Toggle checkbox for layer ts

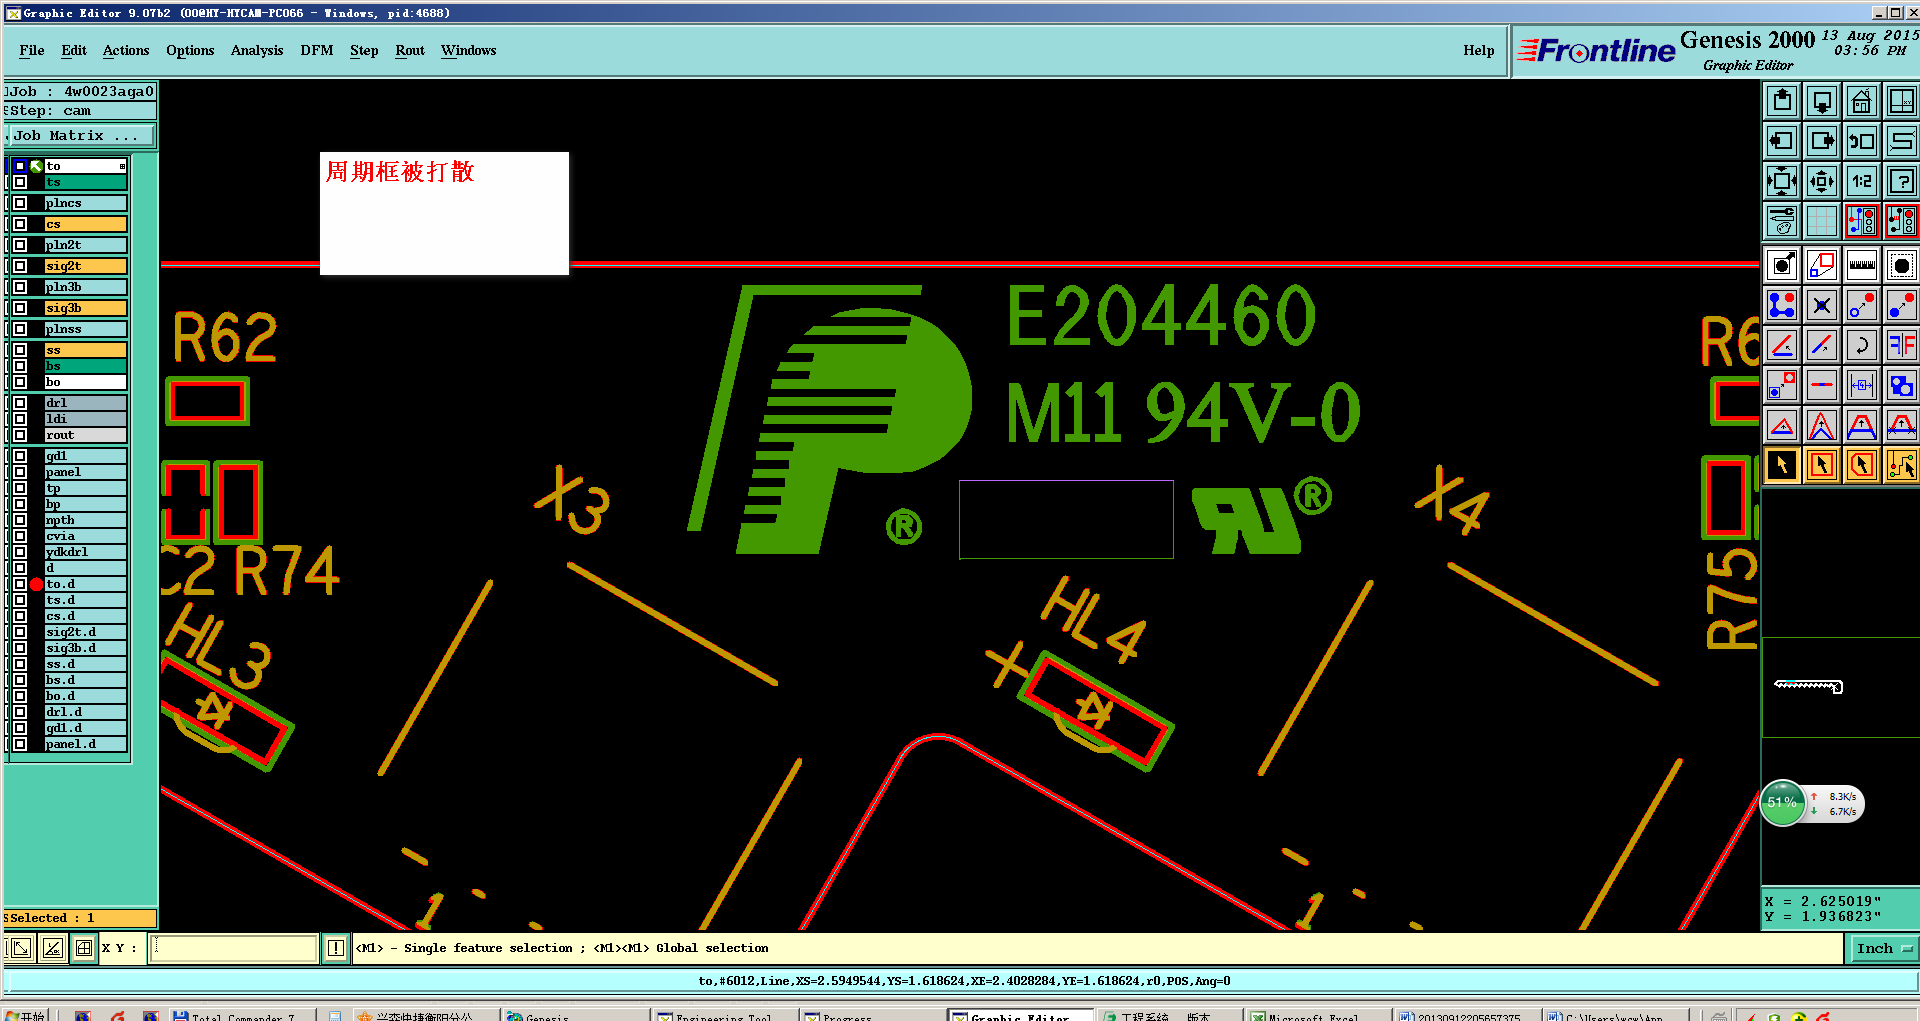(20, 182)
